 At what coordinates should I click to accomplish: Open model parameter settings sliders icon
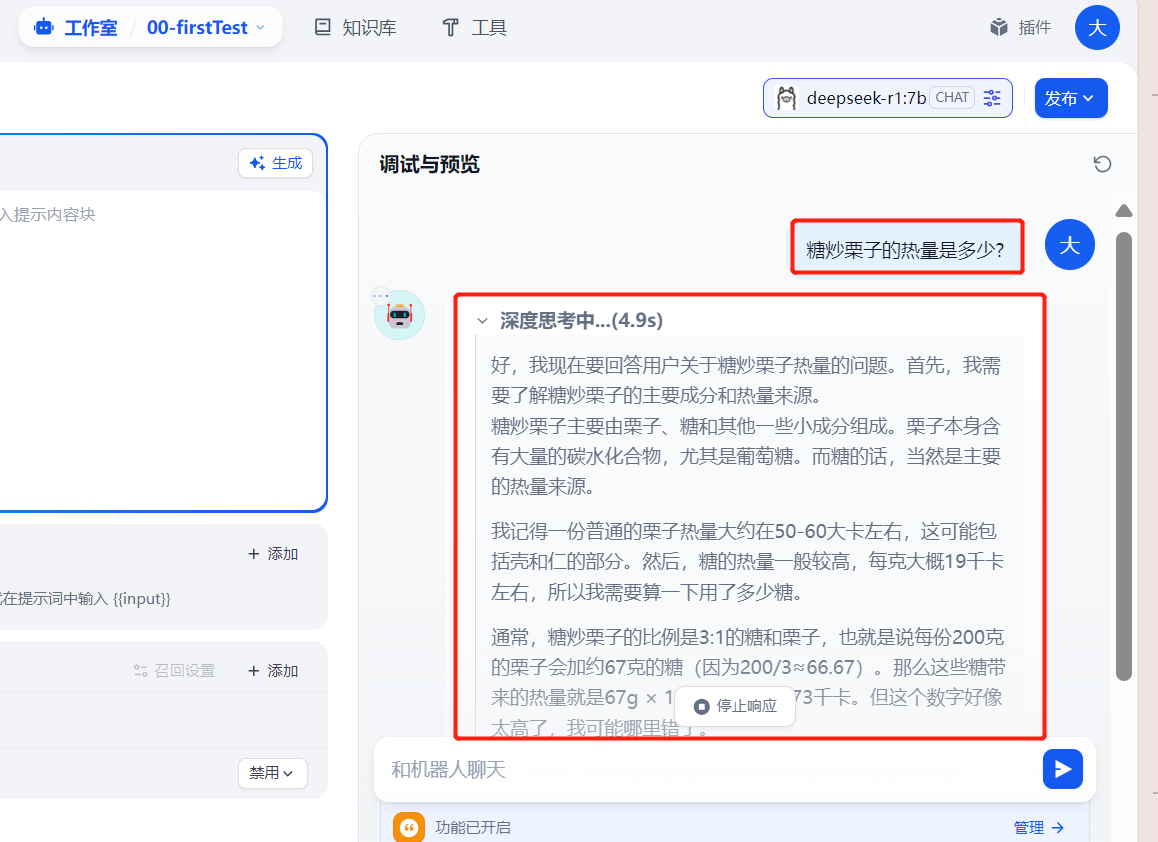[991, 98]
